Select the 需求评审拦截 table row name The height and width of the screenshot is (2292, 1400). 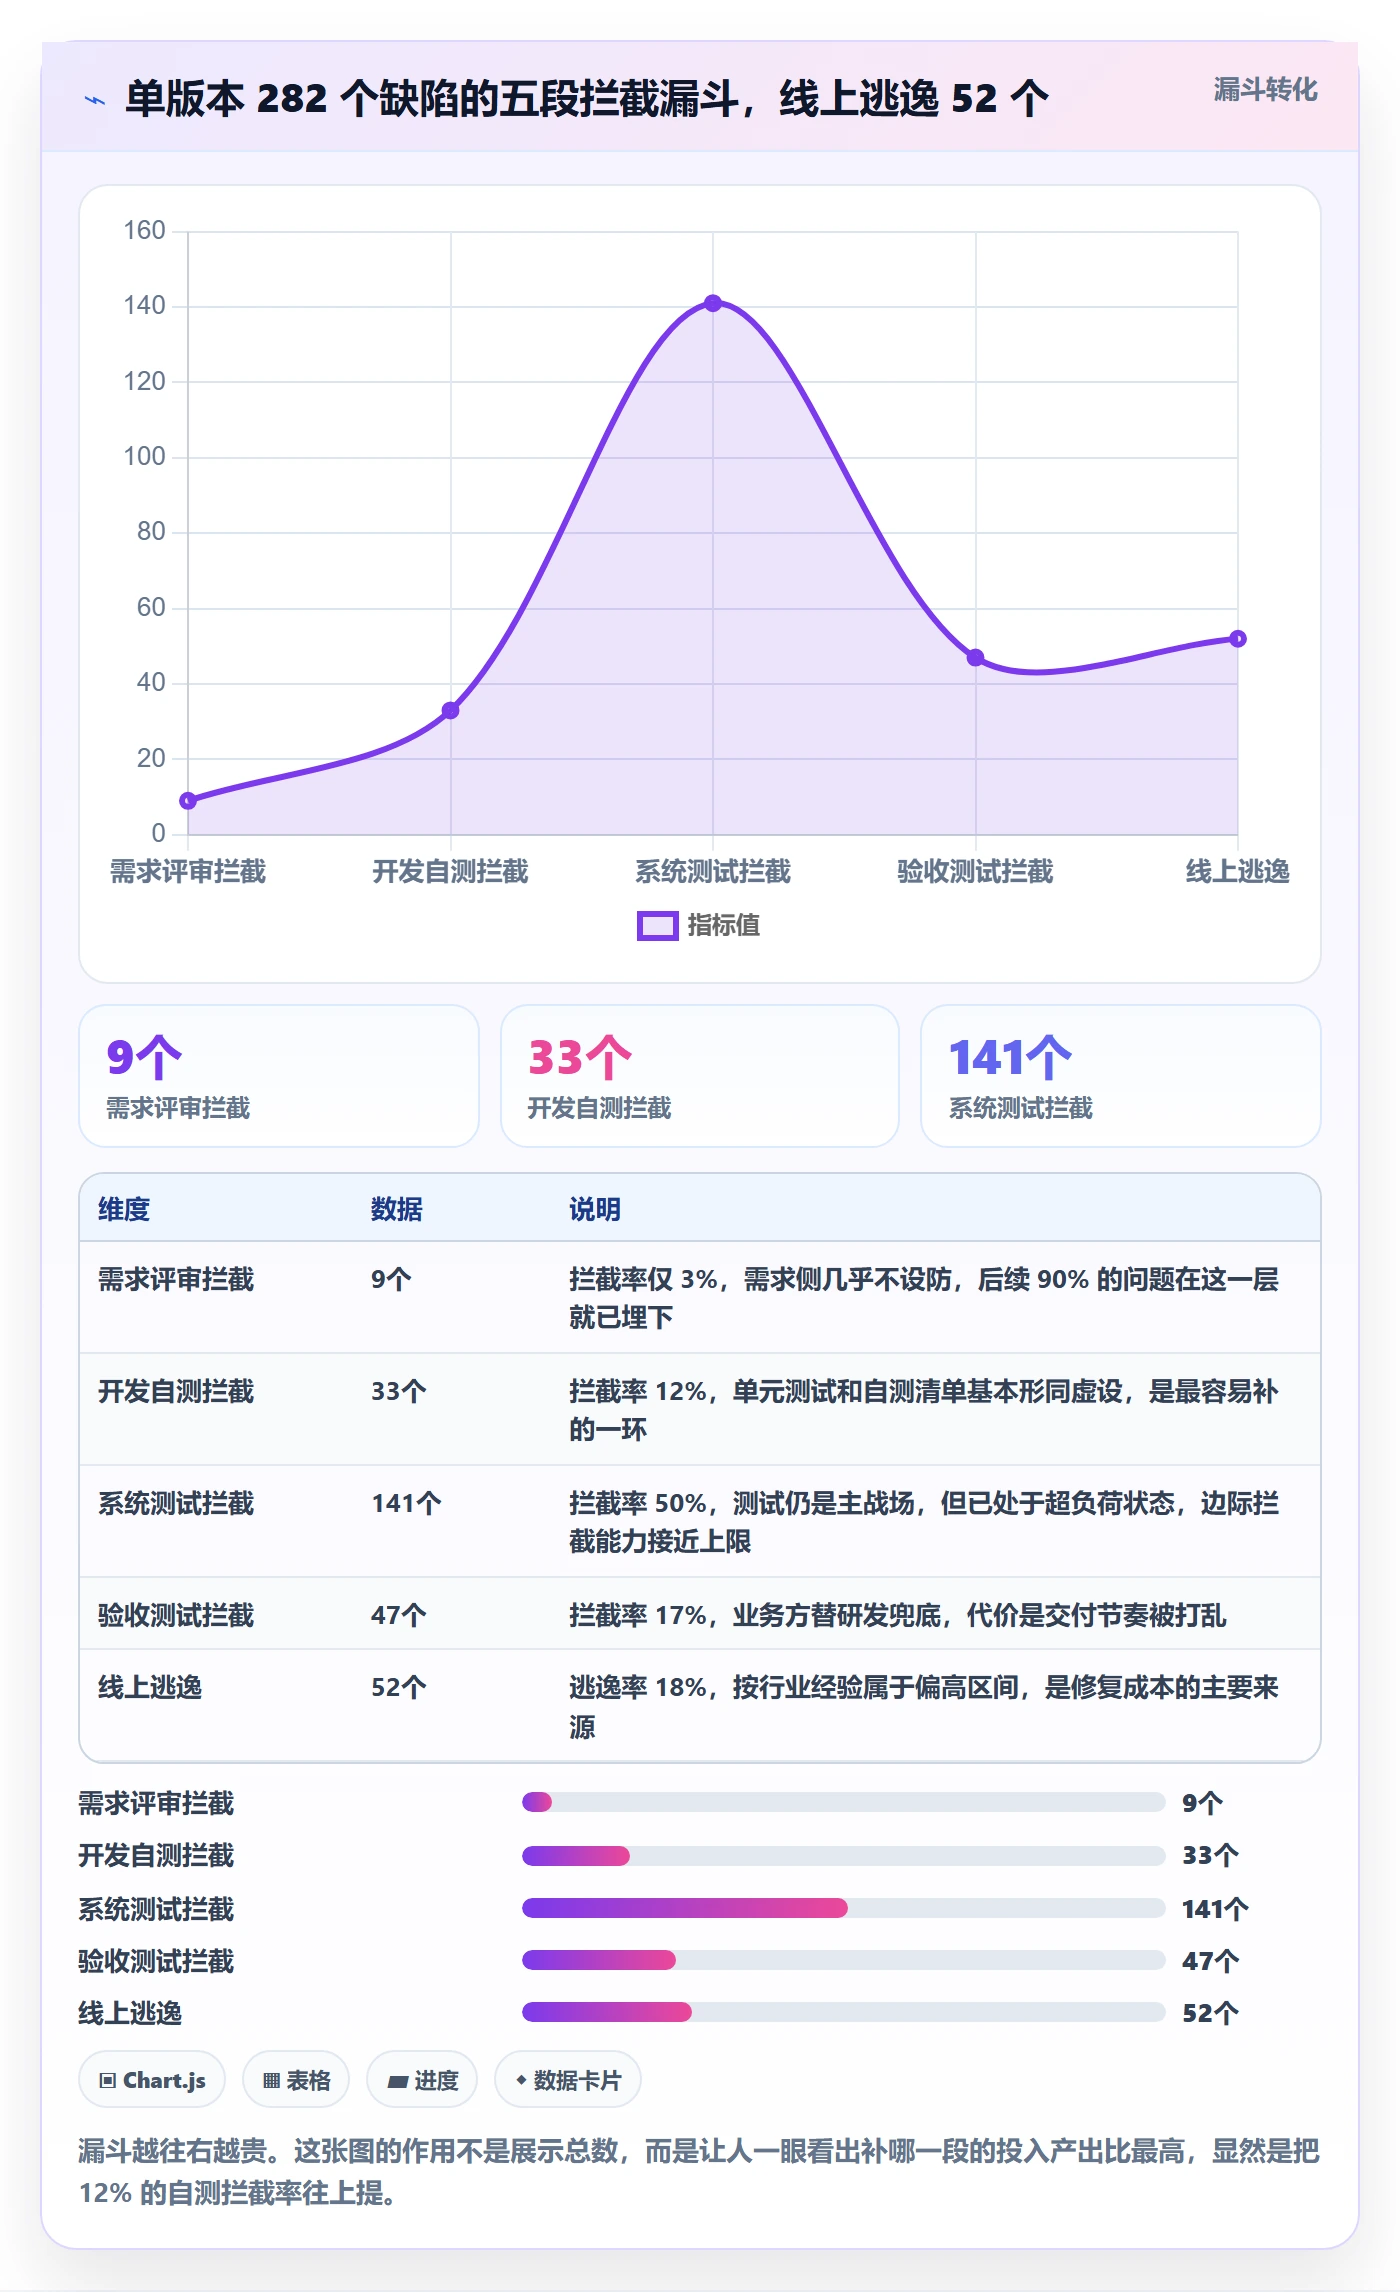click(x=176, y=1279)
